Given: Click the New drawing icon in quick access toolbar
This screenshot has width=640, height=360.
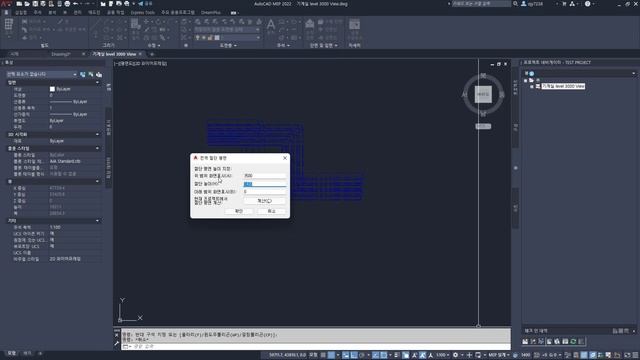Looking at the screenshot, I should coord(19,4).
